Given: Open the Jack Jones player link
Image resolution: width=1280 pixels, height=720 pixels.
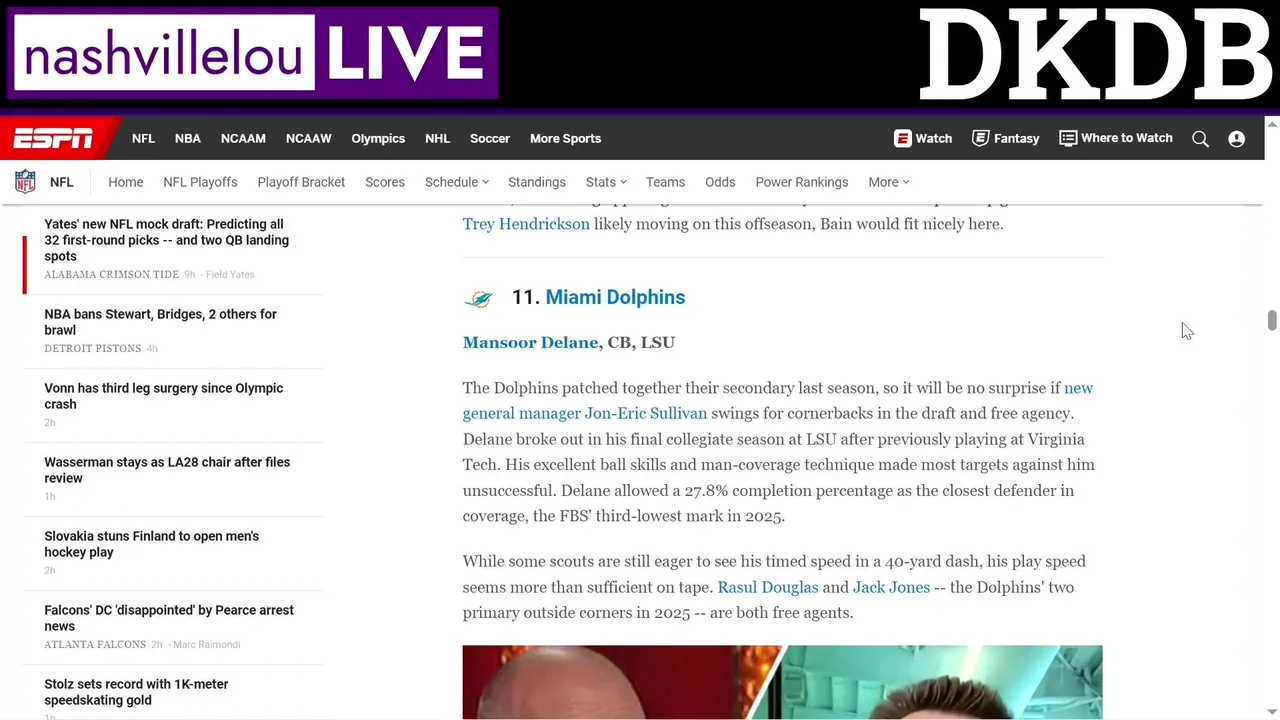Looking at the screenshot, I should click(x=891, y=587).
